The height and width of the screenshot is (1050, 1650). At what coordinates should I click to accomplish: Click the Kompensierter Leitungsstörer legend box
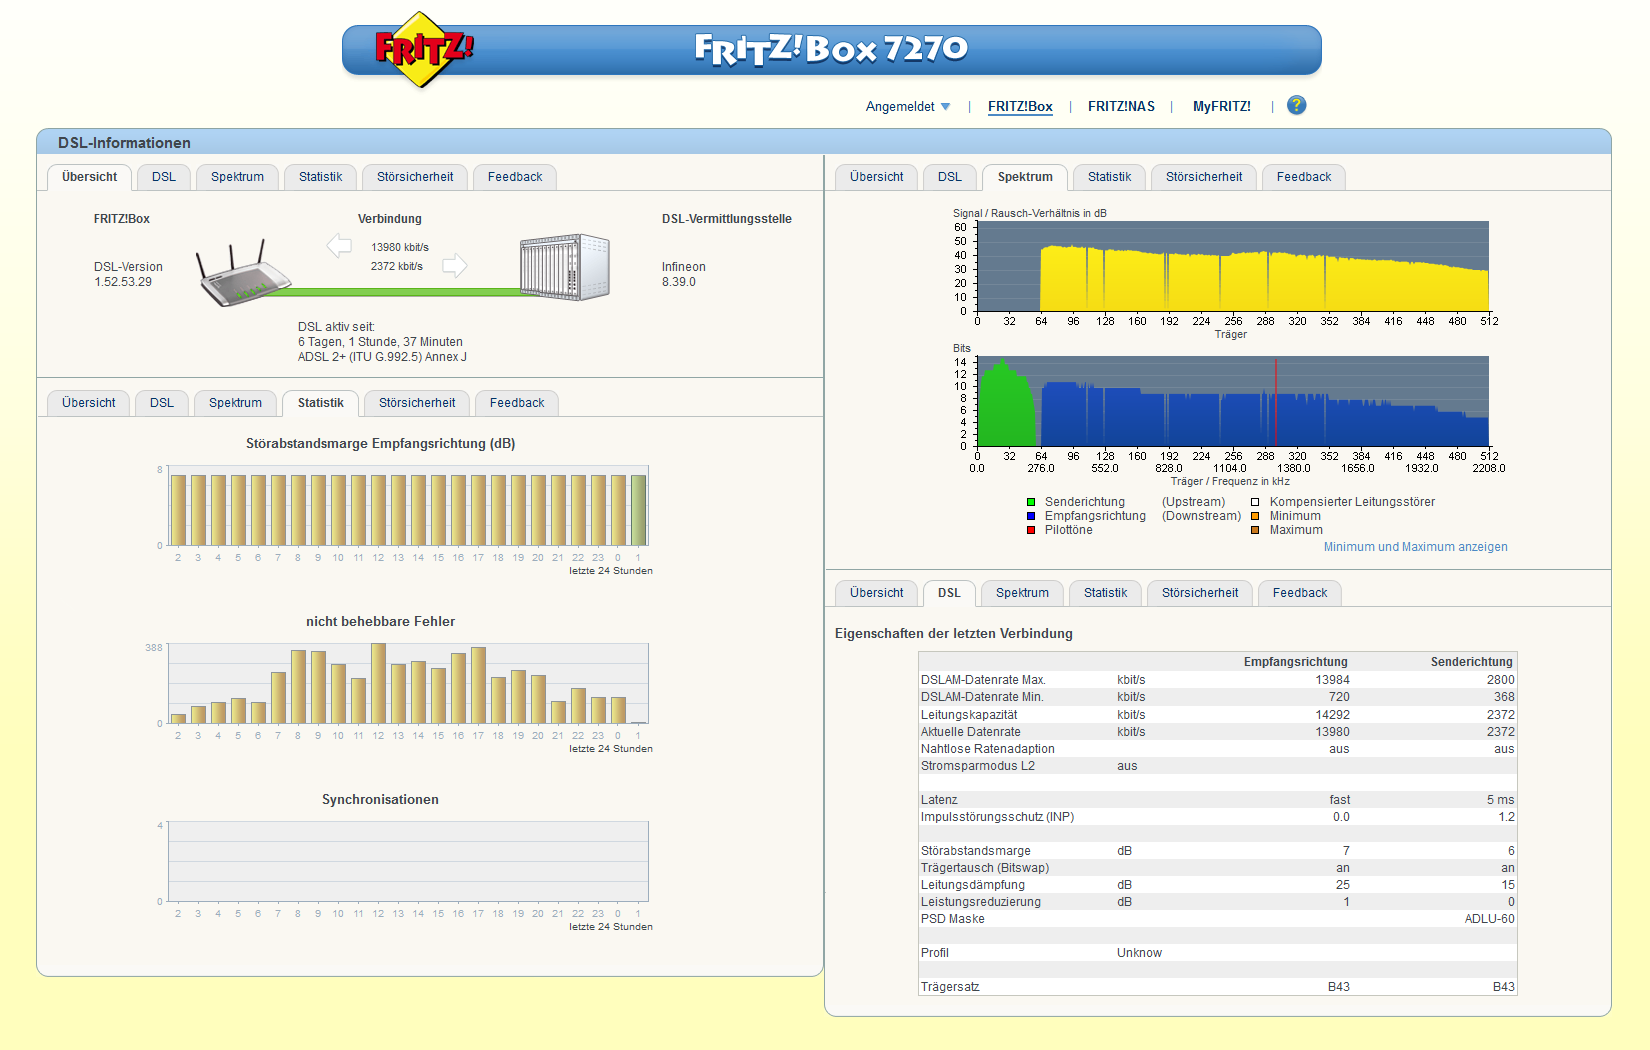click(1255, 502)
